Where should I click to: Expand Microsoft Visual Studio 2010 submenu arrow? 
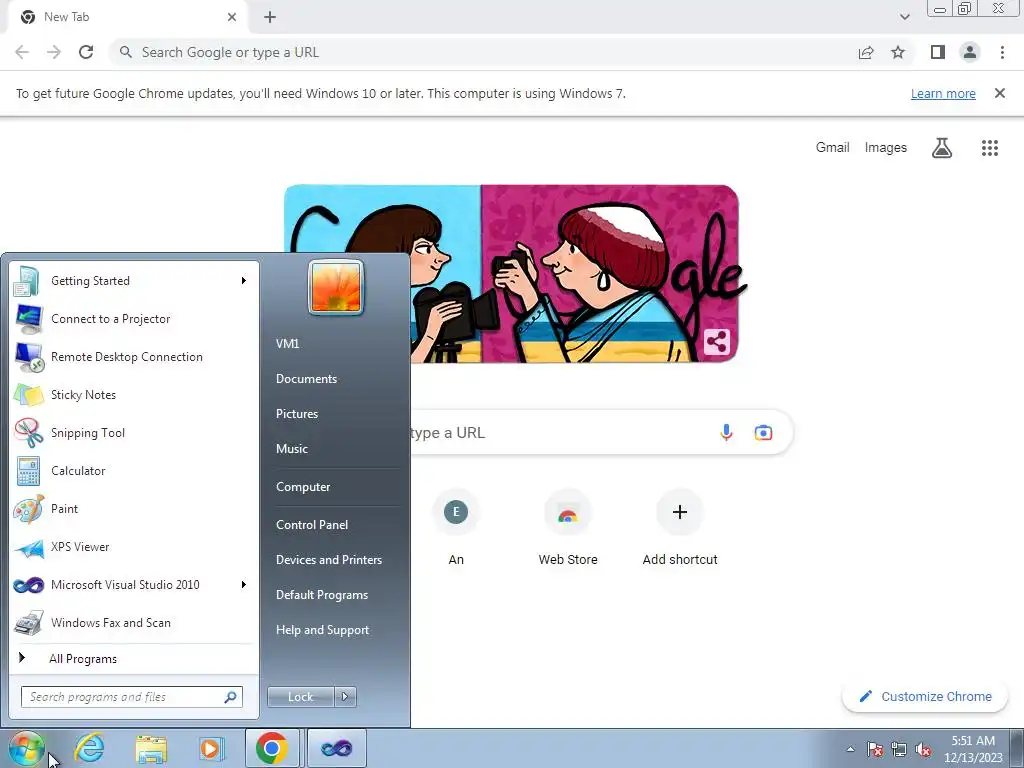(x=243, y=584)
